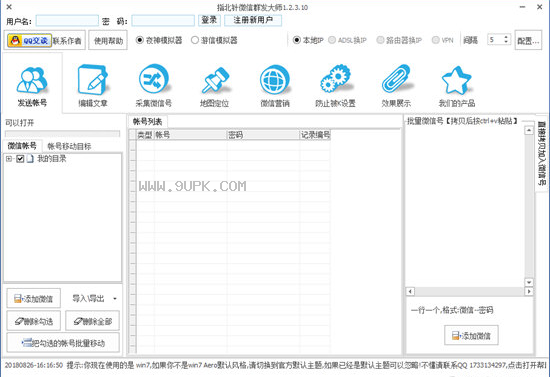The height and width of the screenshot is (377, 550).
Task: Click the file icon beside 我的目录
Action: pyautogui.click(x=30, y=159)
